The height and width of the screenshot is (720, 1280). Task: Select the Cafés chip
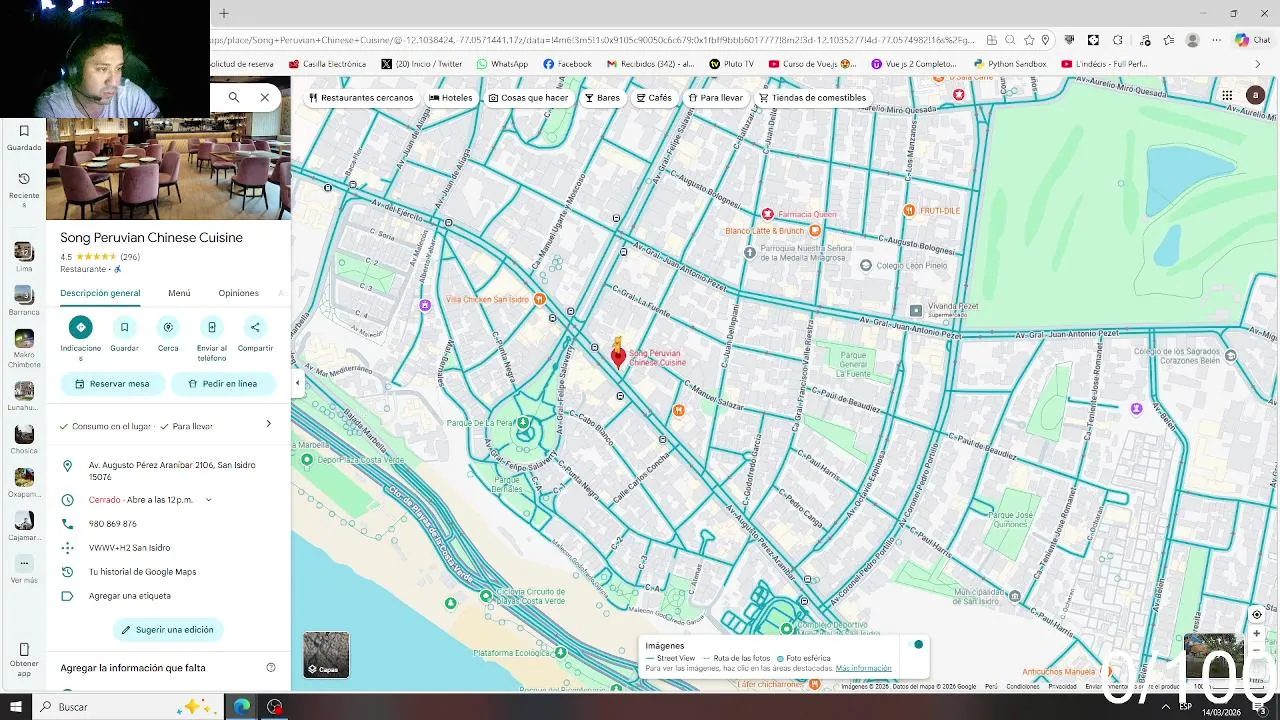tap(654, 98)
